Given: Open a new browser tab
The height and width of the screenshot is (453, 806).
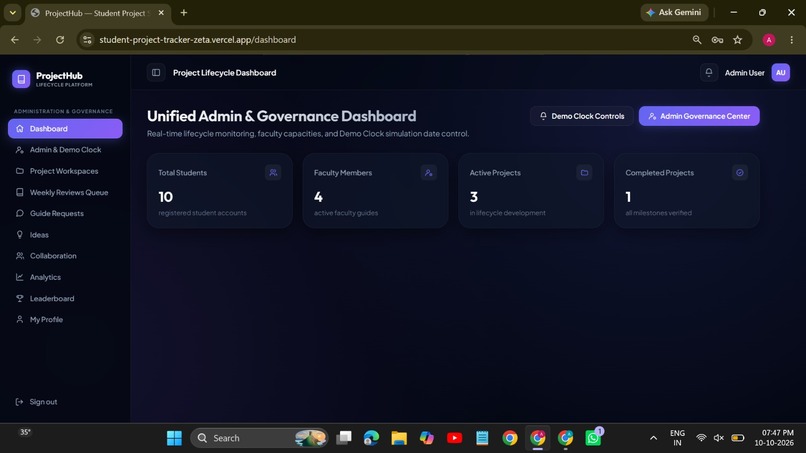Looking at the screenshot, I should pyautogui.click(x=184, y=12).
